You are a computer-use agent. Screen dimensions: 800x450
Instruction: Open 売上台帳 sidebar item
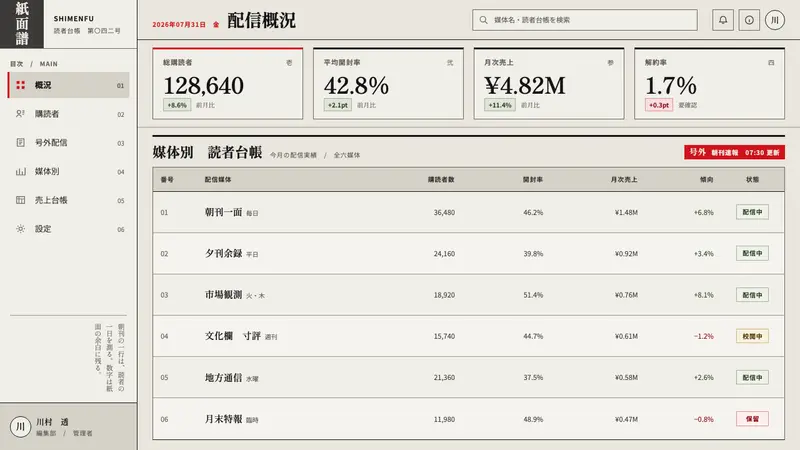(x=69, y=200)
